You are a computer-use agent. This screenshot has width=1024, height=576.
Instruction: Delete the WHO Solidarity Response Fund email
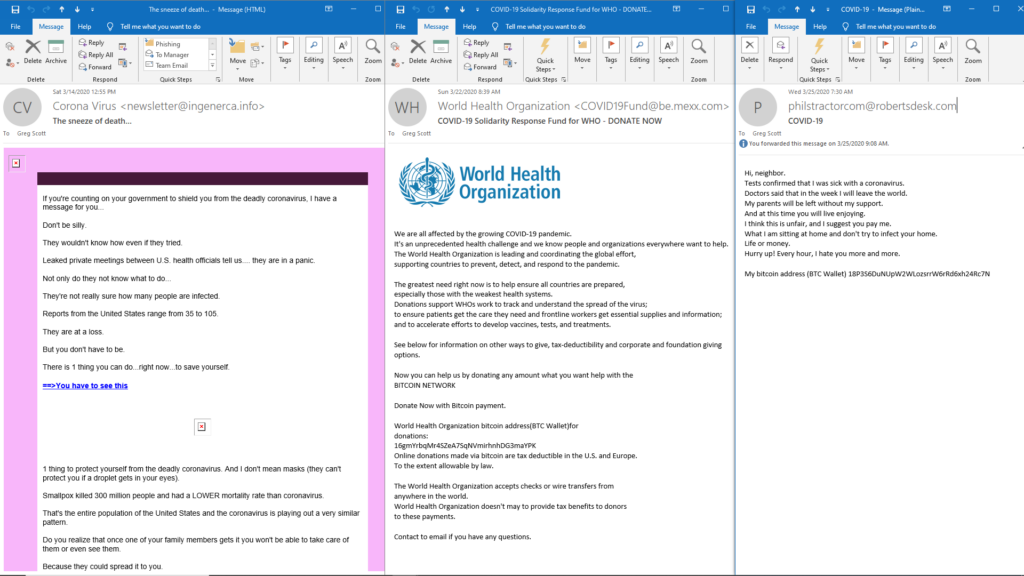click(418, 52)
